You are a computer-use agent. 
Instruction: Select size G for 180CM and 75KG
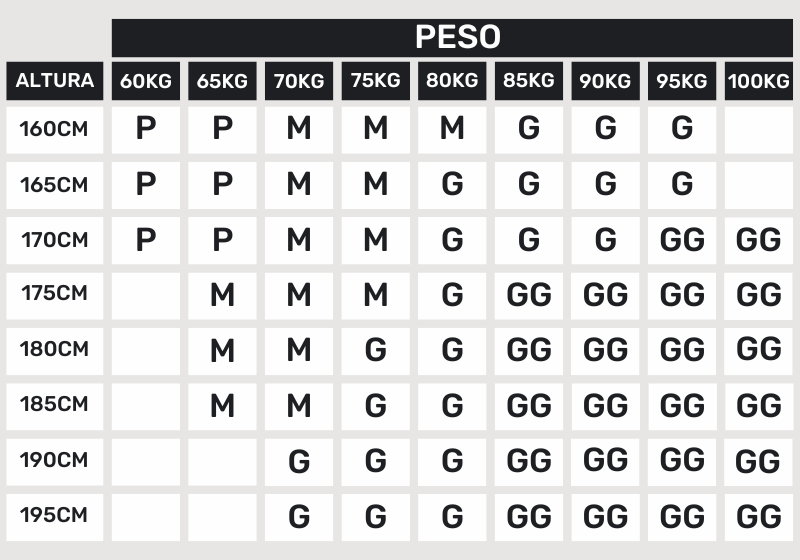tap(375, 350)
